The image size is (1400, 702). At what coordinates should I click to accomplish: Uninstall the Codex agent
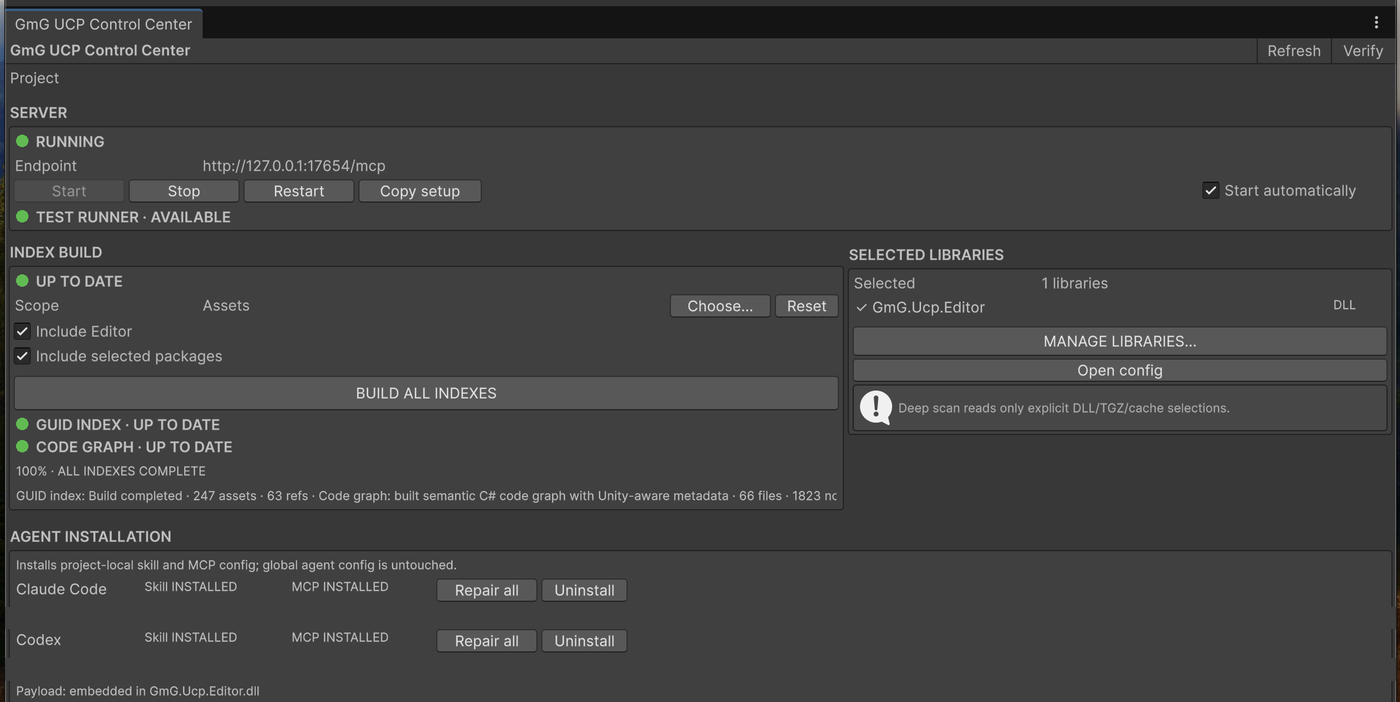(x=584, y=641)
